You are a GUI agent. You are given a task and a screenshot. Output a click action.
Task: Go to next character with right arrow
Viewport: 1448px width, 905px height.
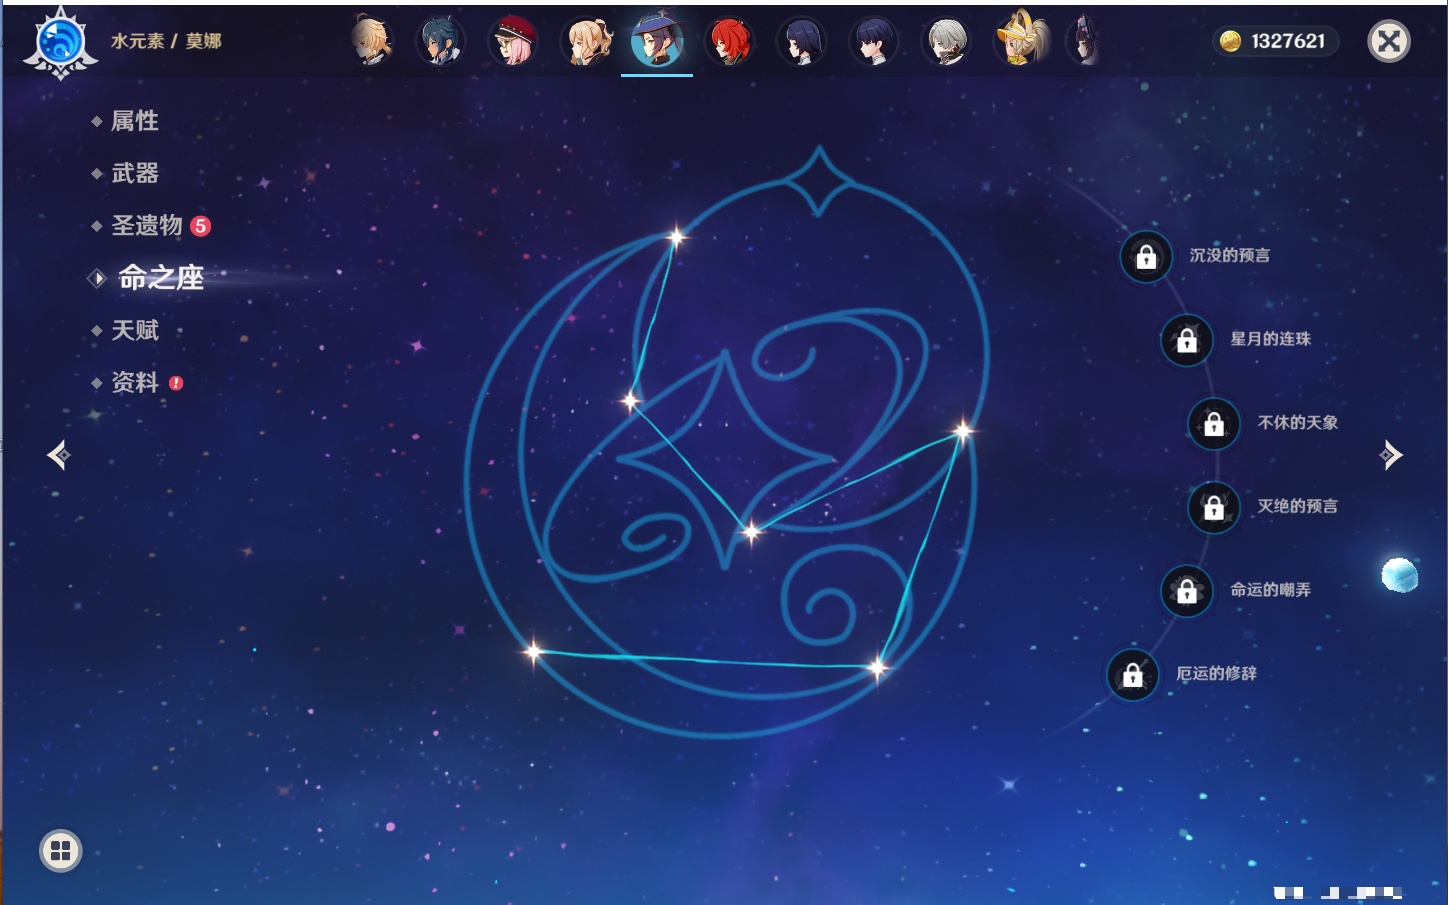pyautogui.click(x=1391, y=455)
